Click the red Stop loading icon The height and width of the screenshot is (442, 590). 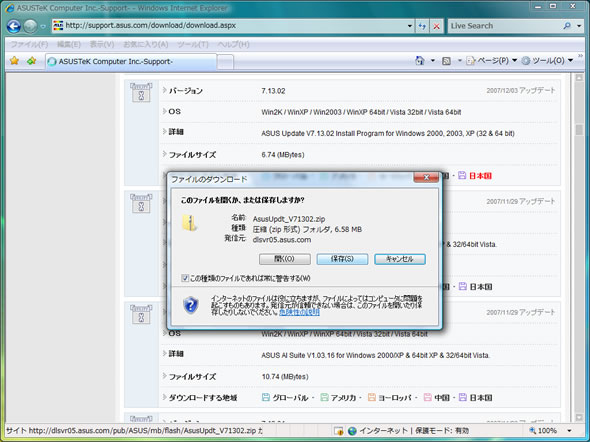coord(436,26)
